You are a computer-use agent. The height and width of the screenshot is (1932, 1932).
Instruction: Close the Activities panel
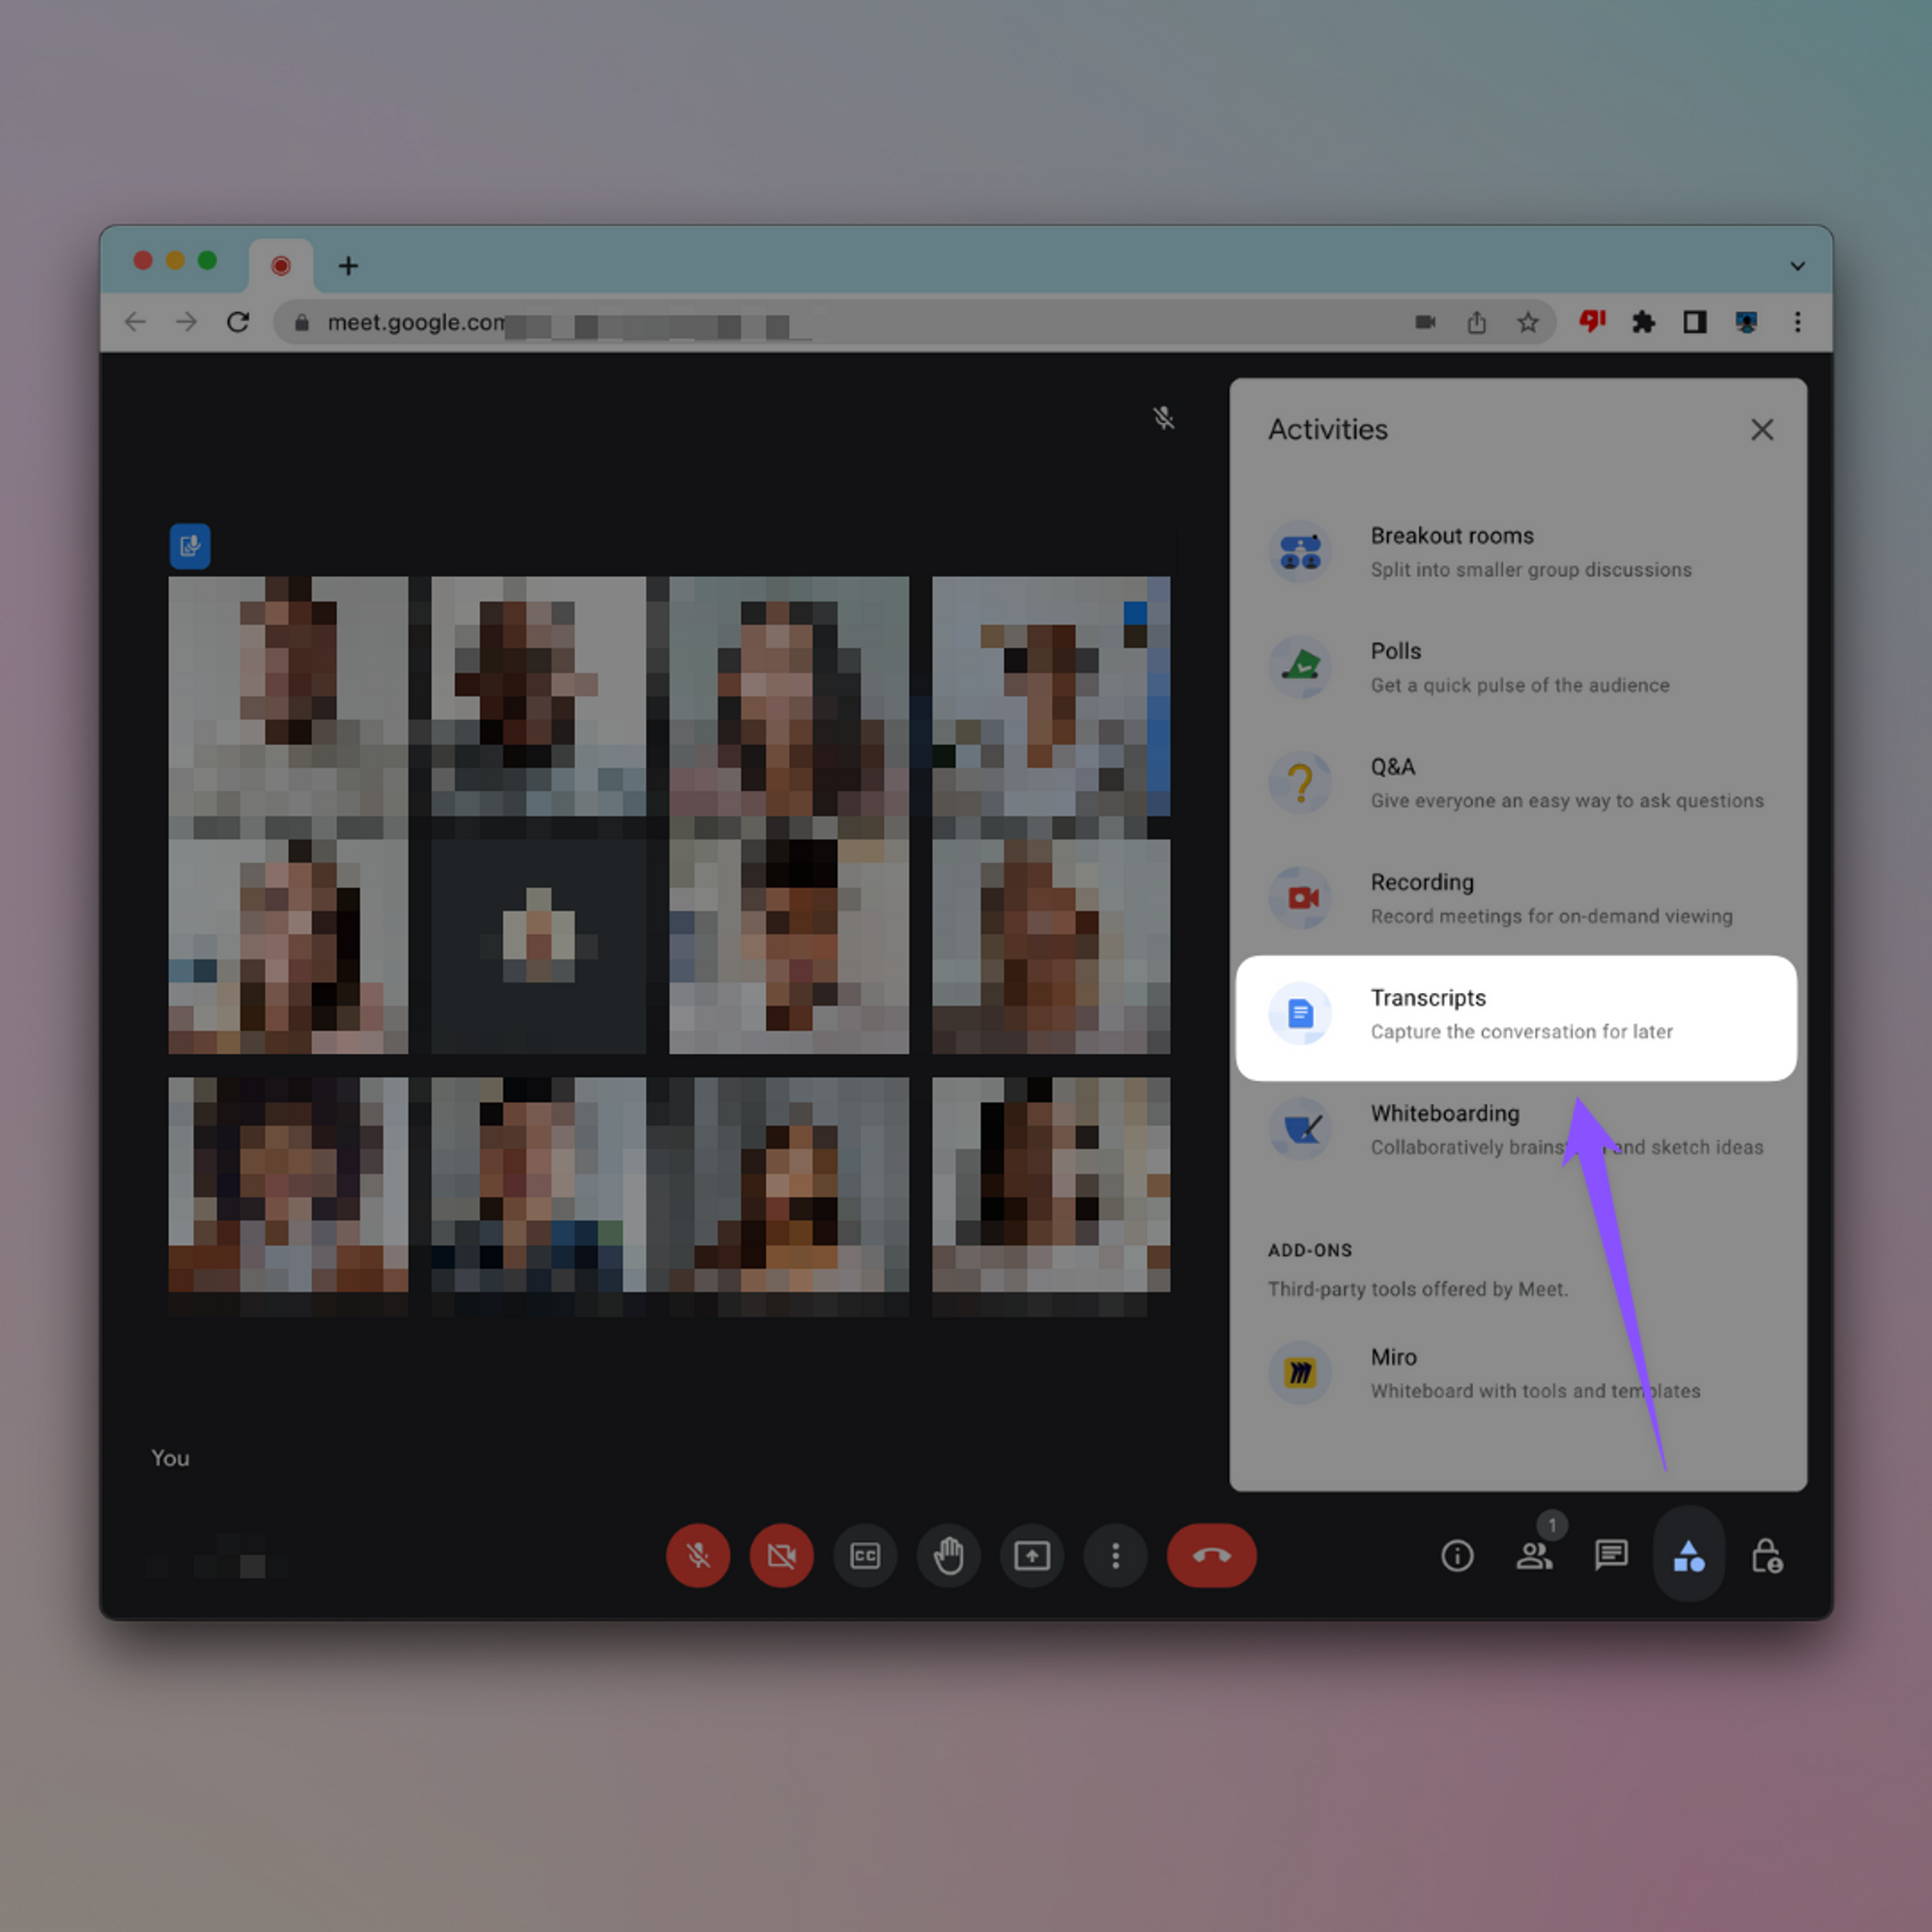[x=1762, y=430]
